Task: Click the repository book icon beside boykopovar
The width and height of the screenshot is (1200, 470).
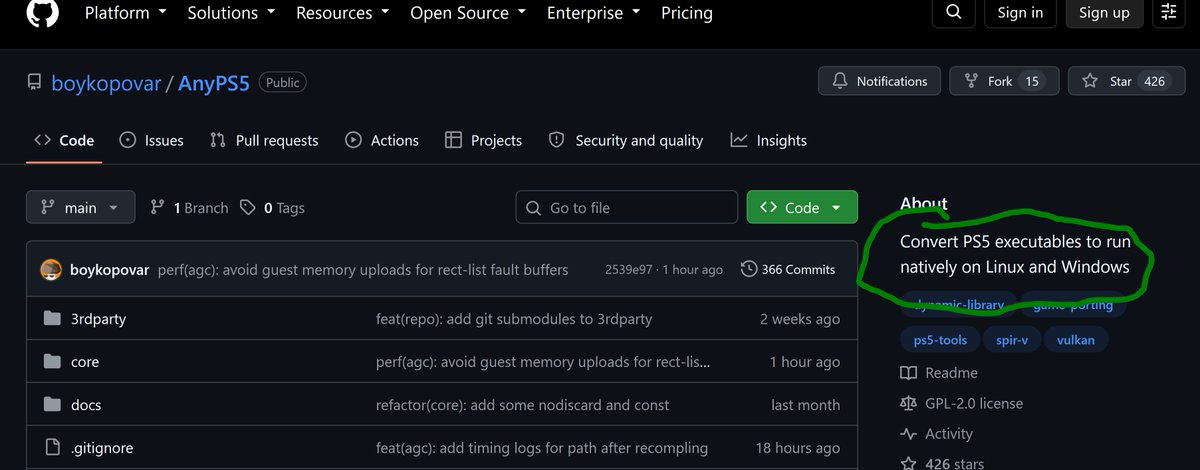Action: coord(35,83)
